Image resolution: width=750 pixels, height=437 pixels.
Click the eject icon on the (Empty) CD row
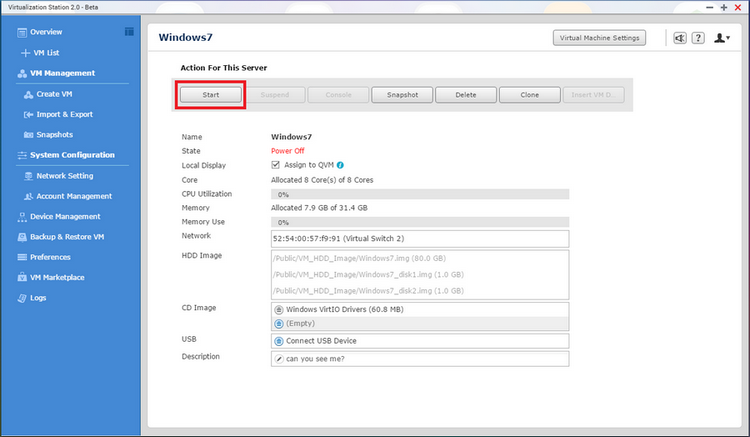pos(279,324)
